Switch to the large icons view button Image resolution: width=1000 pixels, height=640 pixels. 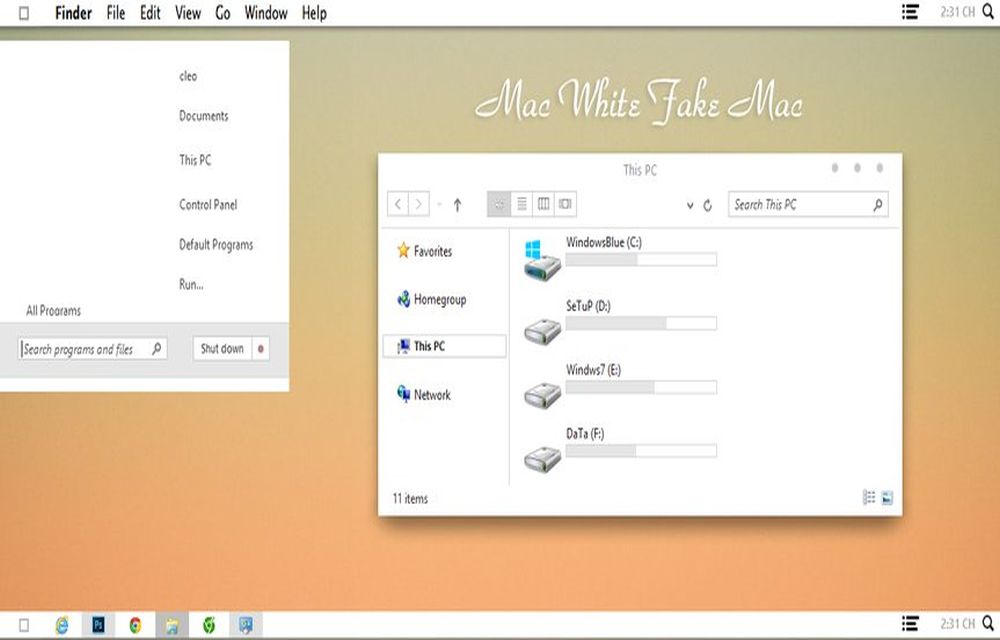tap(499, 204)
